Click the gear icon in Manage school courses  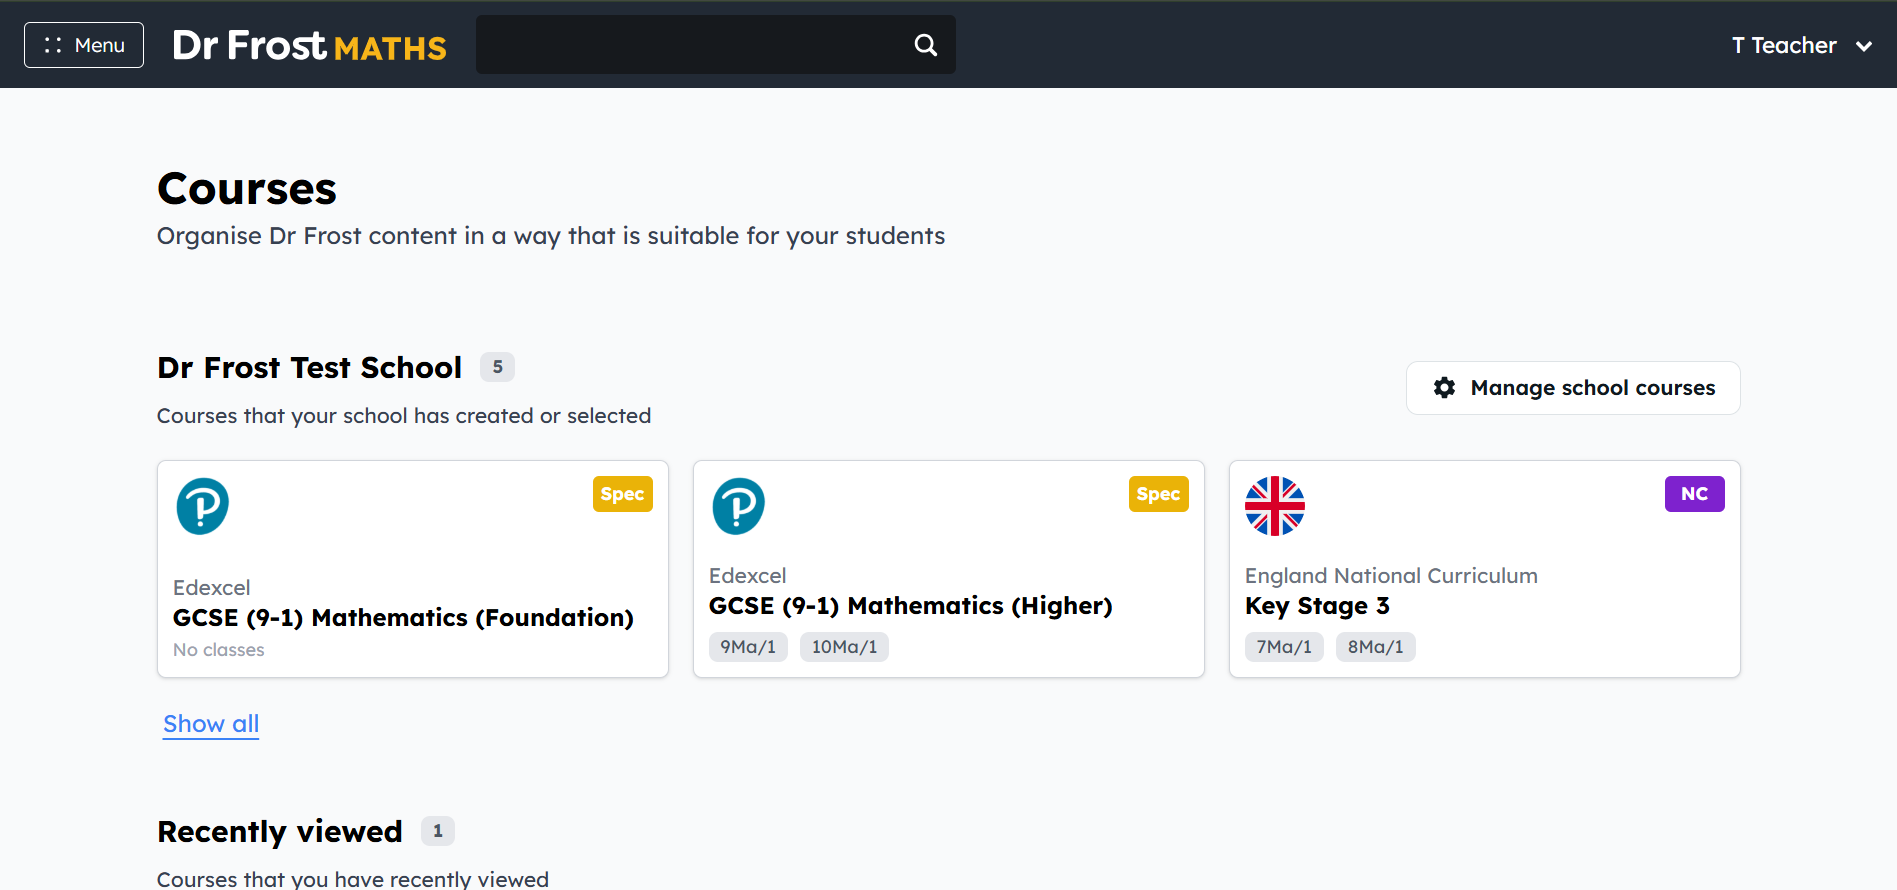click(x=1444, y=388)
